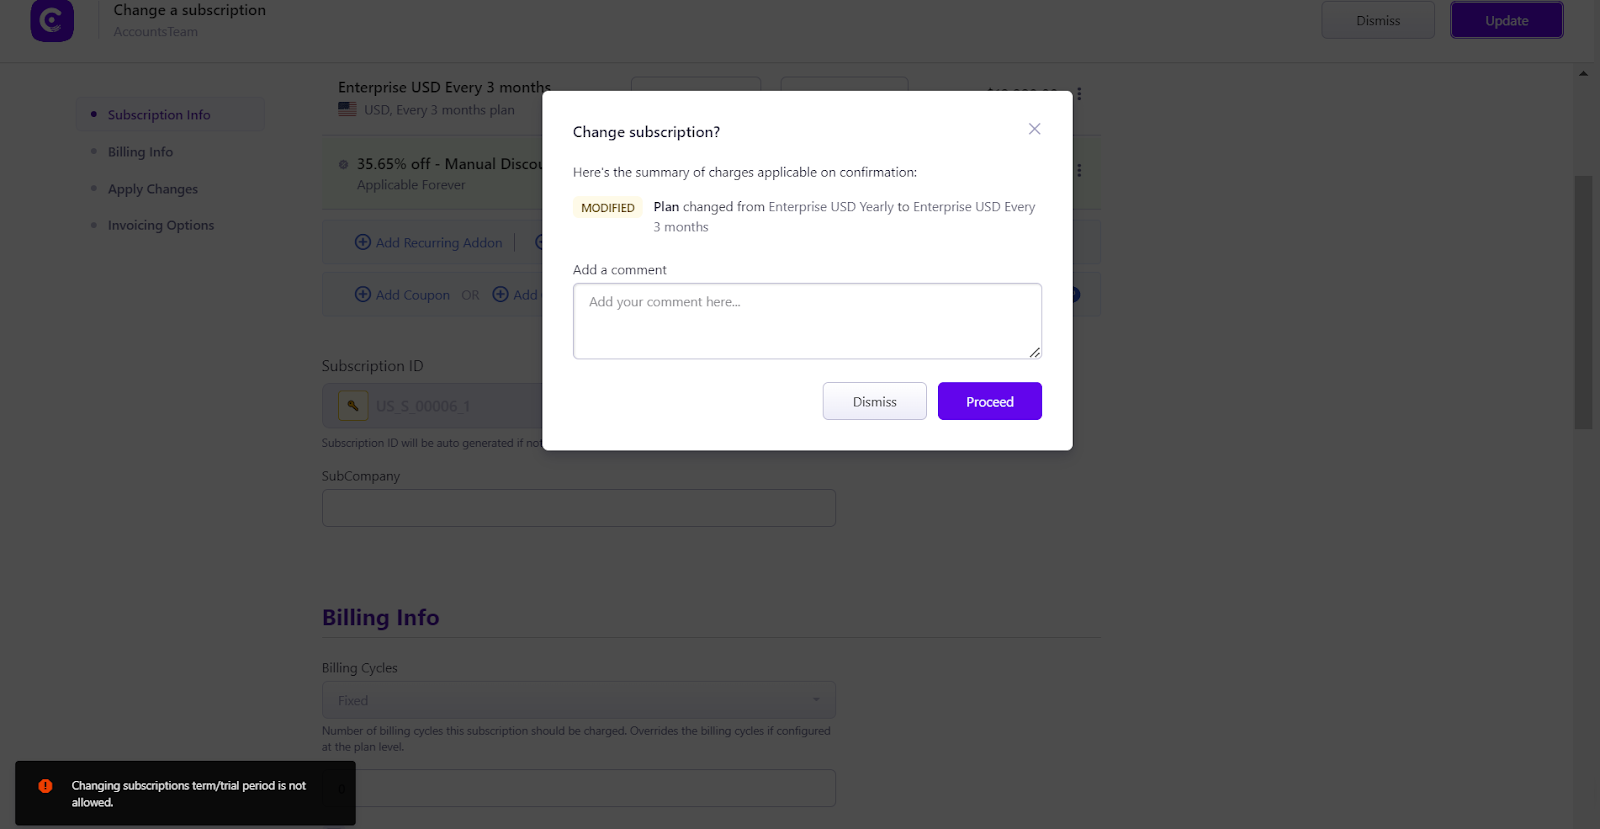Click the SubCompany input field
The height and width of the screenshot is (829, 1600).
tap(579, 508)
